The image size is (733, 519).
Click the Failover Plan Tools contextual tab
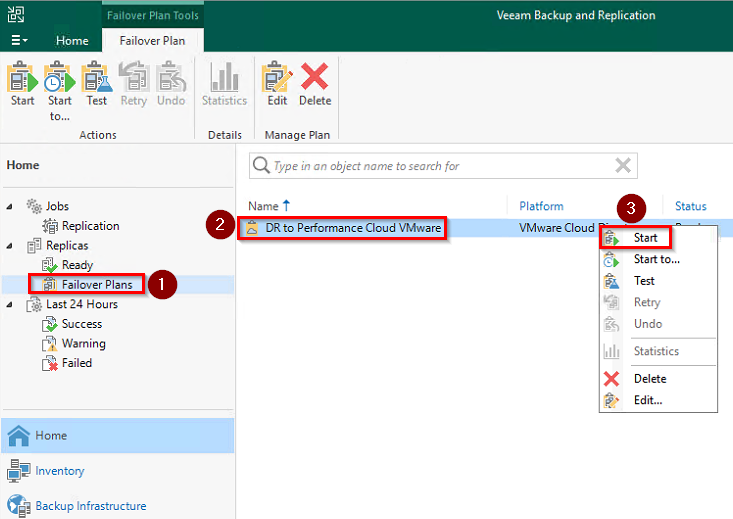[152, 15]
